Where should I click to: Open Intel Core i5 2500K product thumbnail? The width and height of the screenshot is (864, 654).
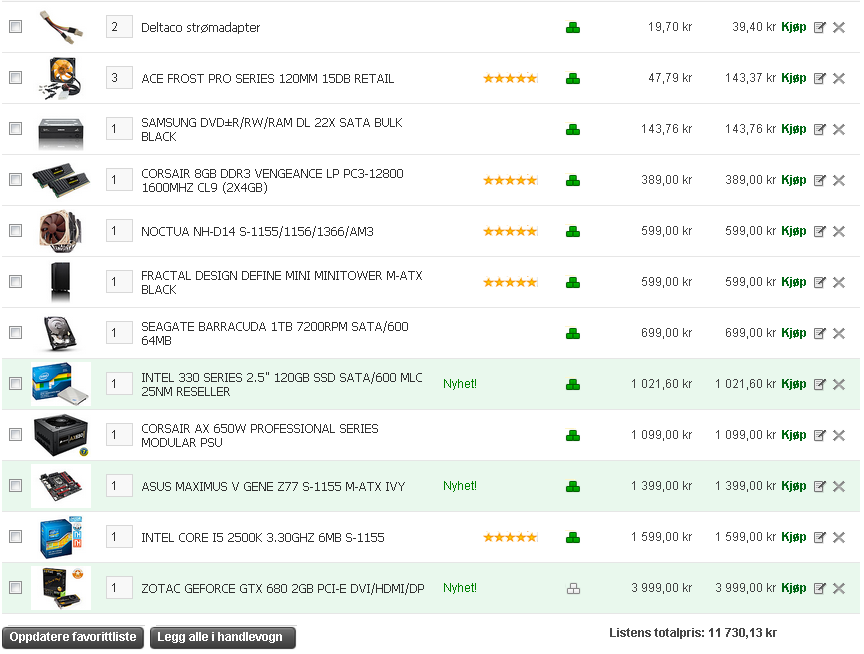61,537
